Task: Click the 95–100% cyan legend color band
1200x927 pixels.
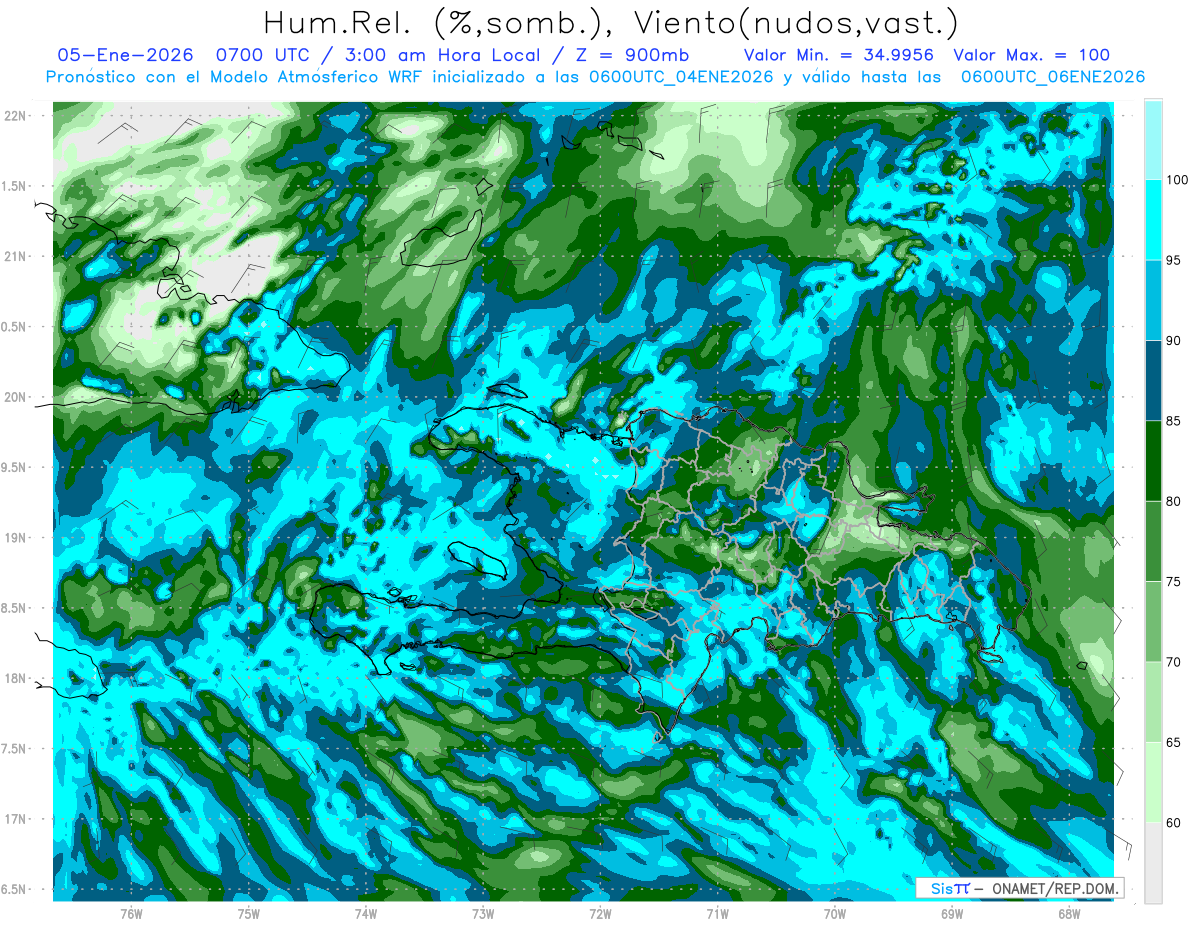Action: pos(1153,220)
